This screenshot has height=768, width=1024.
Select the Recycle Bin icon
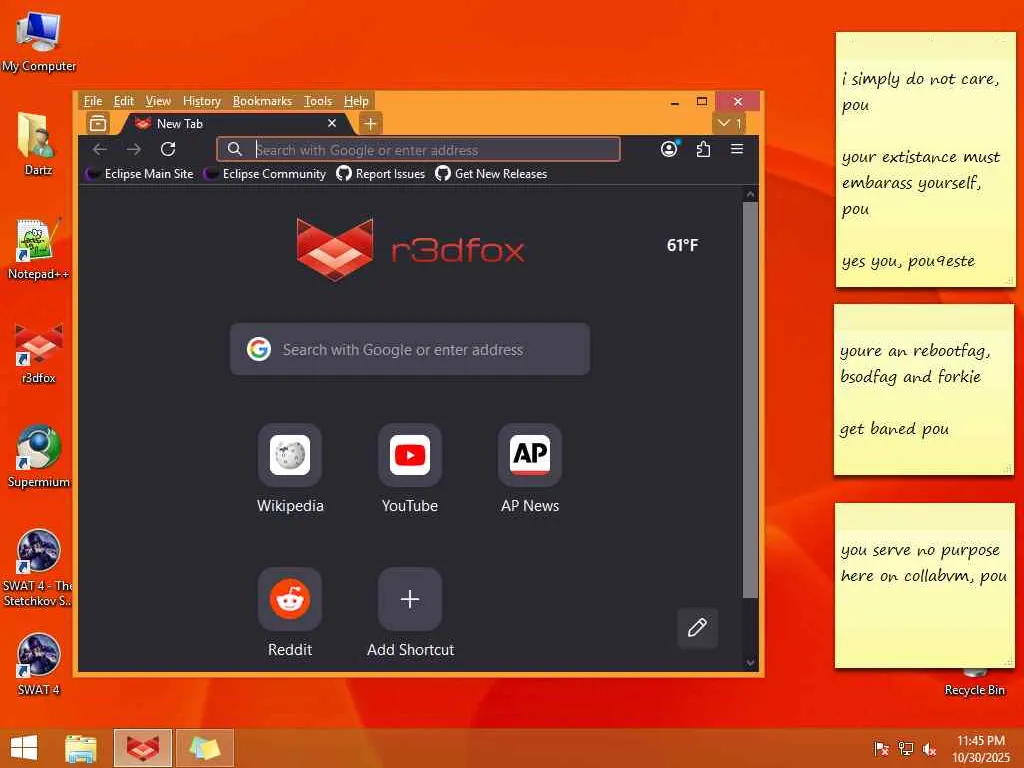(974, 682)
